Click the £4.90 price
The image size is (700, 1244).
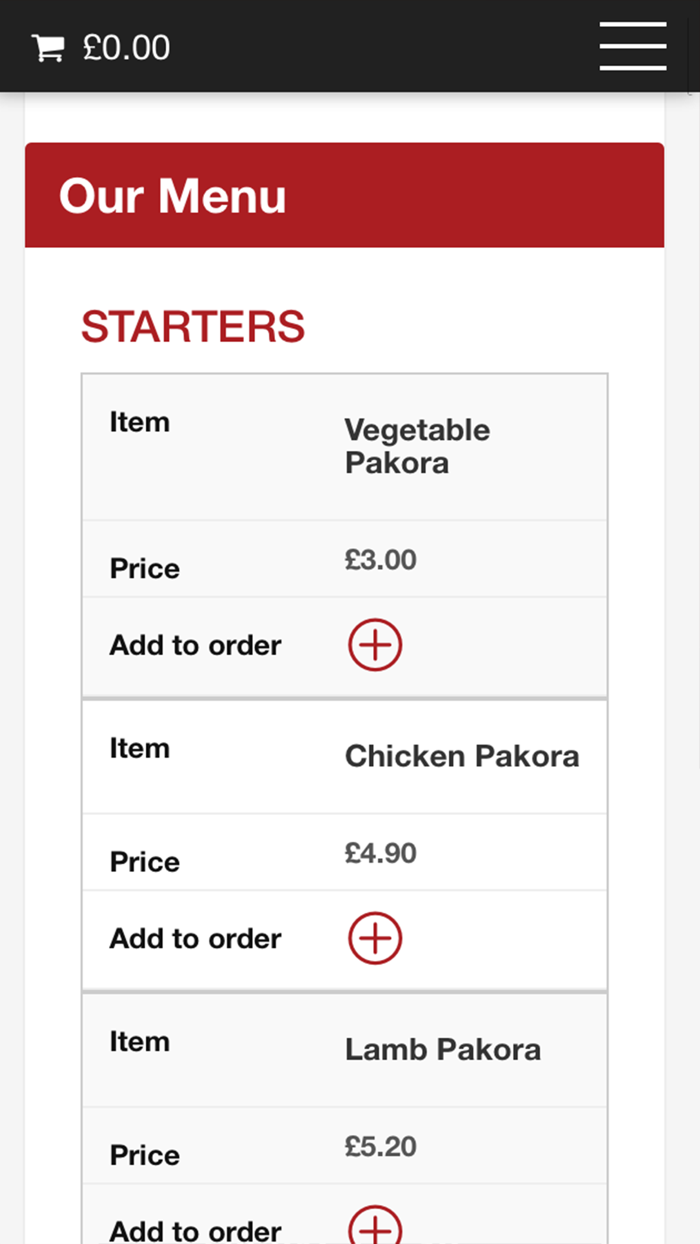coord(381,853)
